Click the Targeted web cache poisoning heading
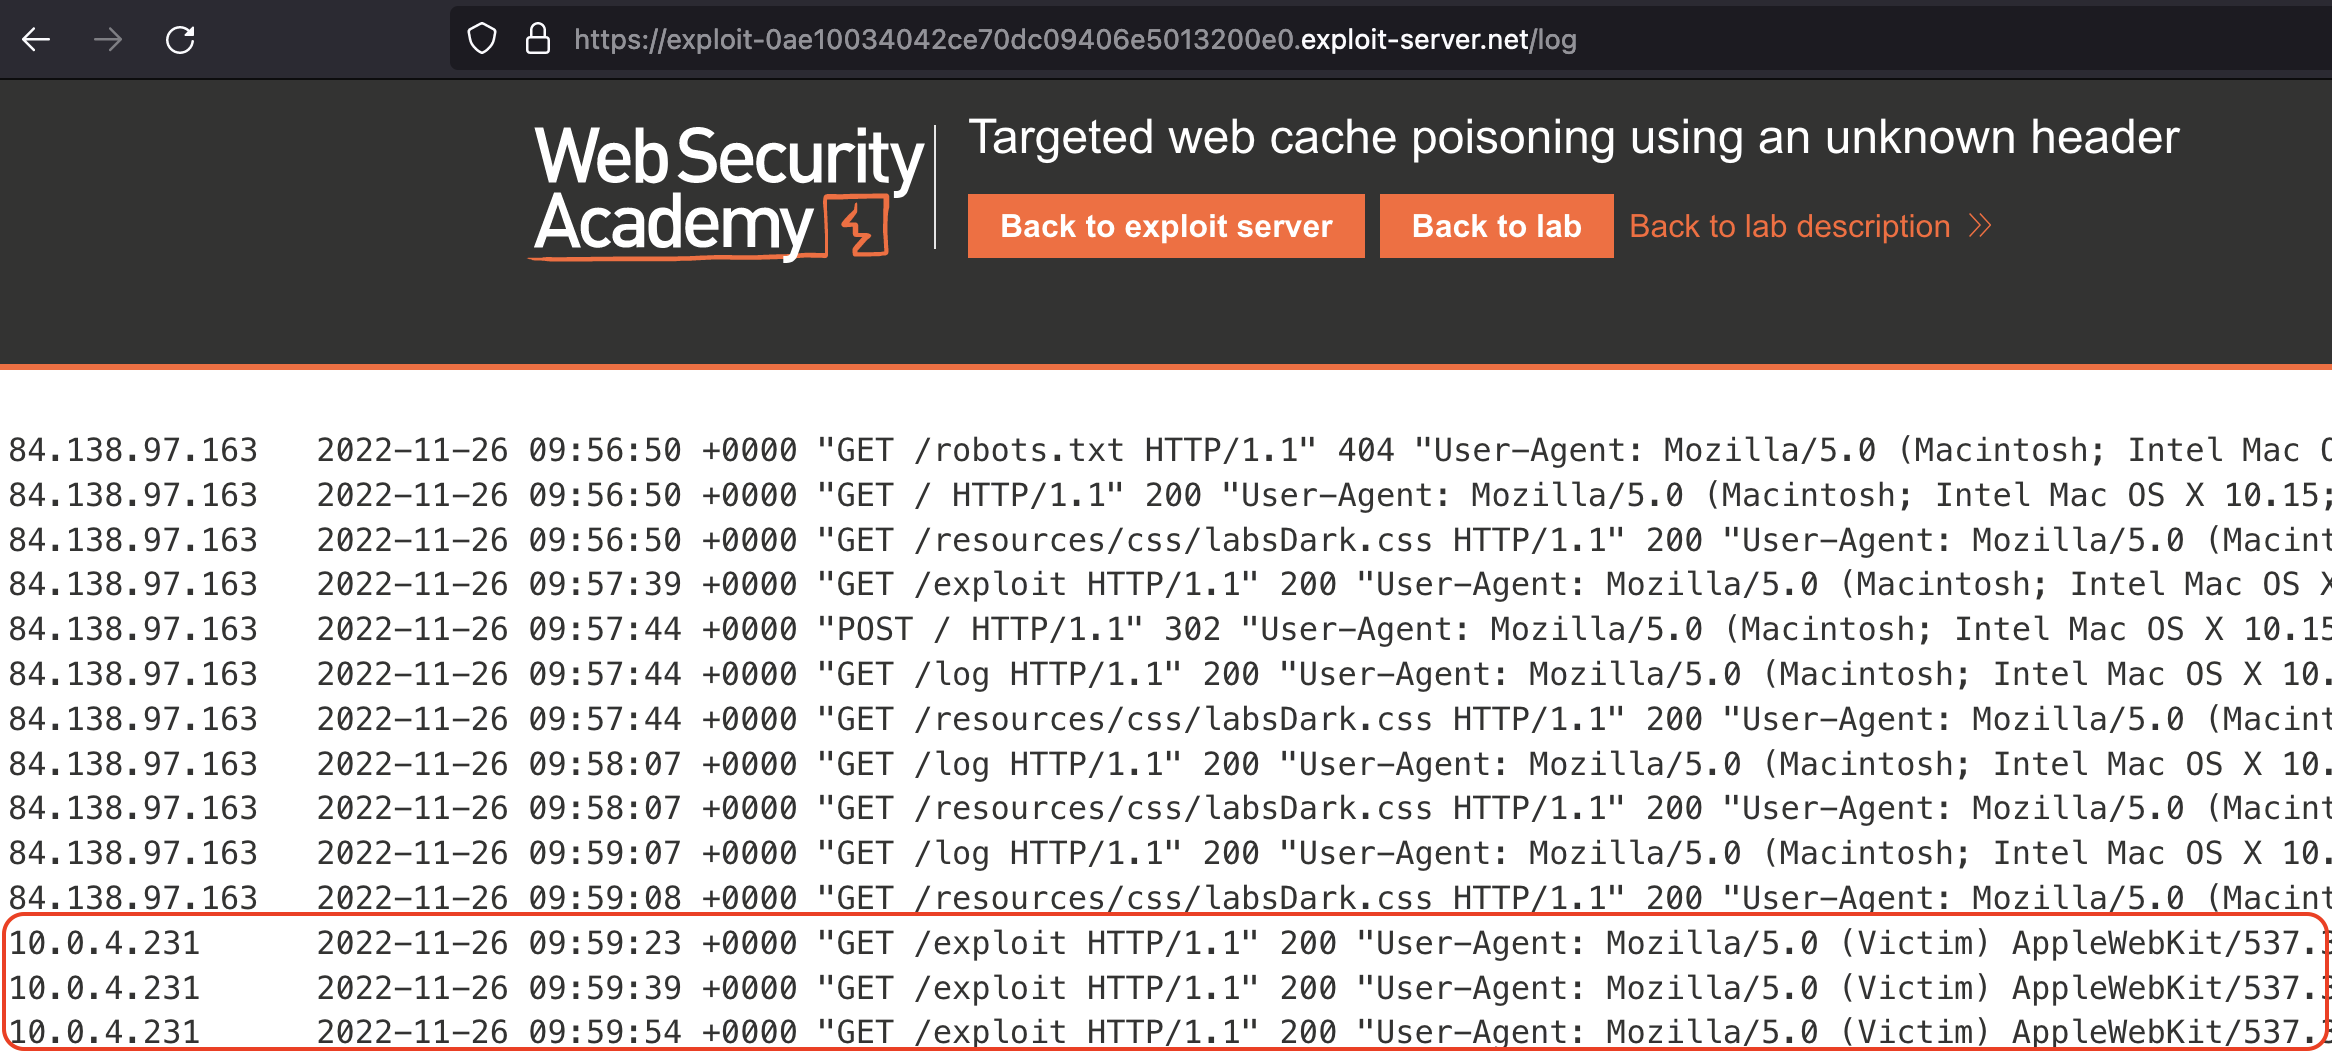Viewport: 2332px width, 1058px height. pos(1573,137)
